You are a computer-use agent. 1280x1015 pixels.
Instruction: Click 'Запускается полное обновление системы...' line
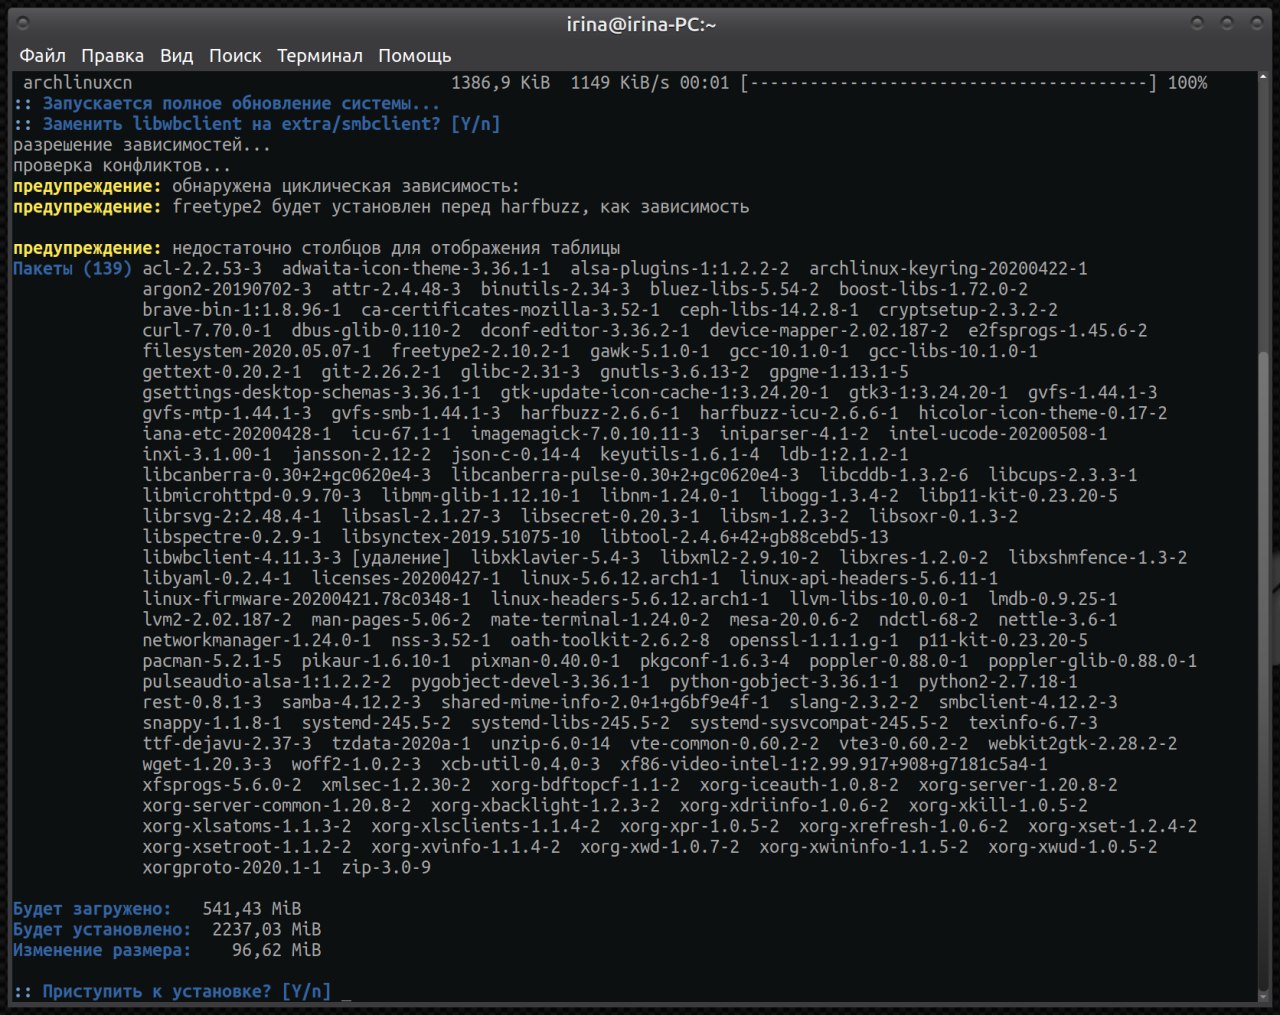pos(227,103)
